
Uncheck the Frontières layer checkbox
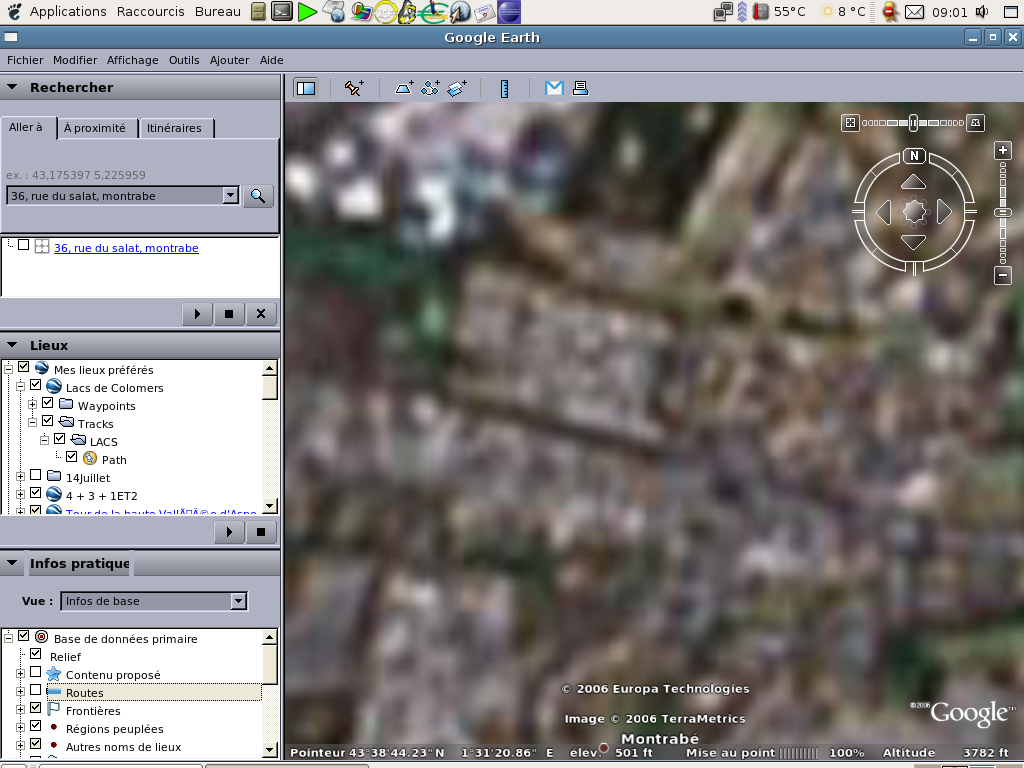point(36,708)
